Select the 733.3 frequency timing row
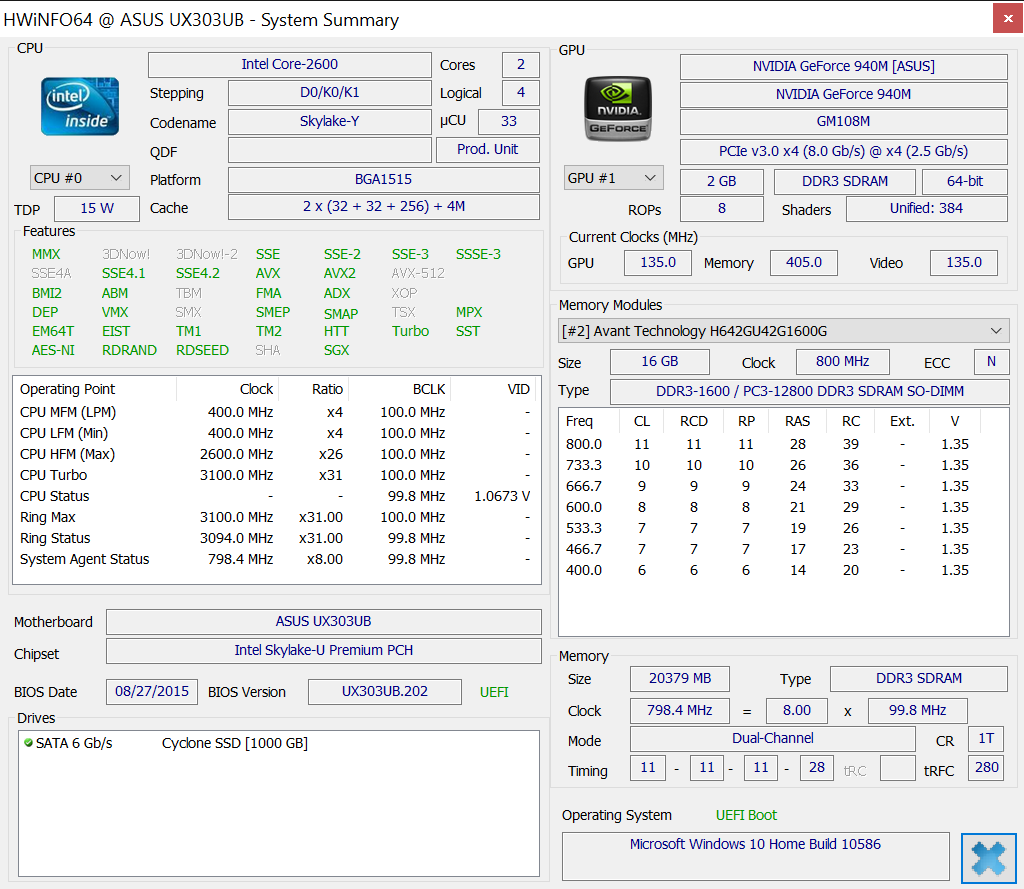 [783, 465]
